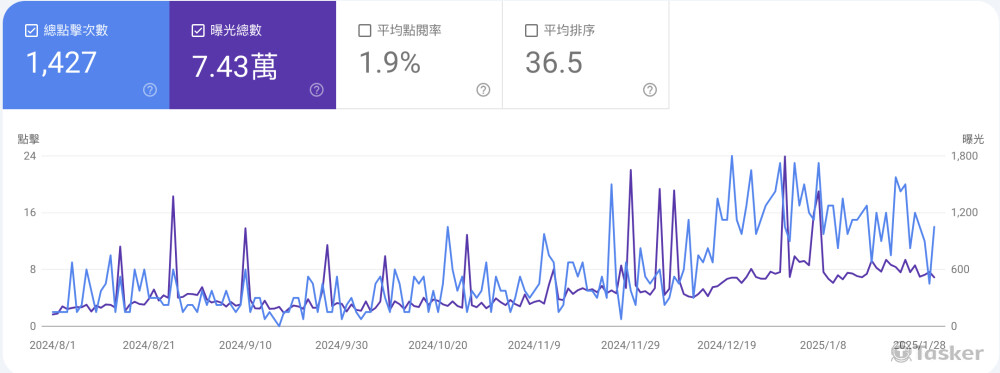
Task: Enable the 平均點閱率 checkbox
Action: [365, 31]
